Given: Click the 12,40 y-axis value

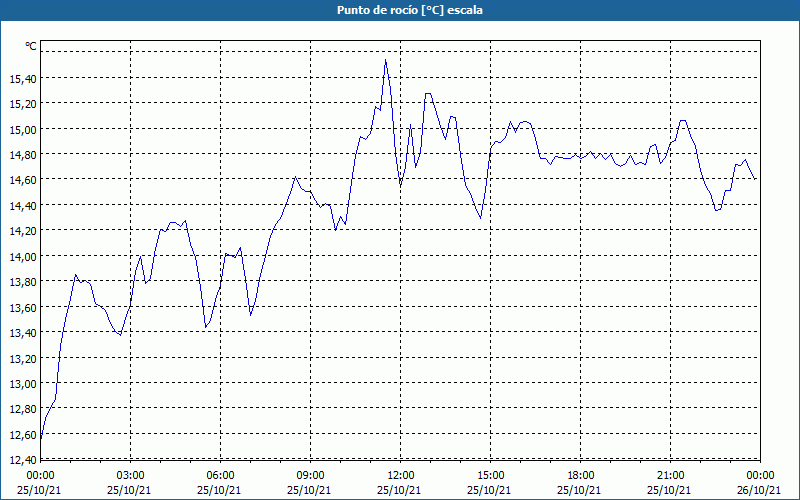Looking at the screenshot, I should click(22, 459).
